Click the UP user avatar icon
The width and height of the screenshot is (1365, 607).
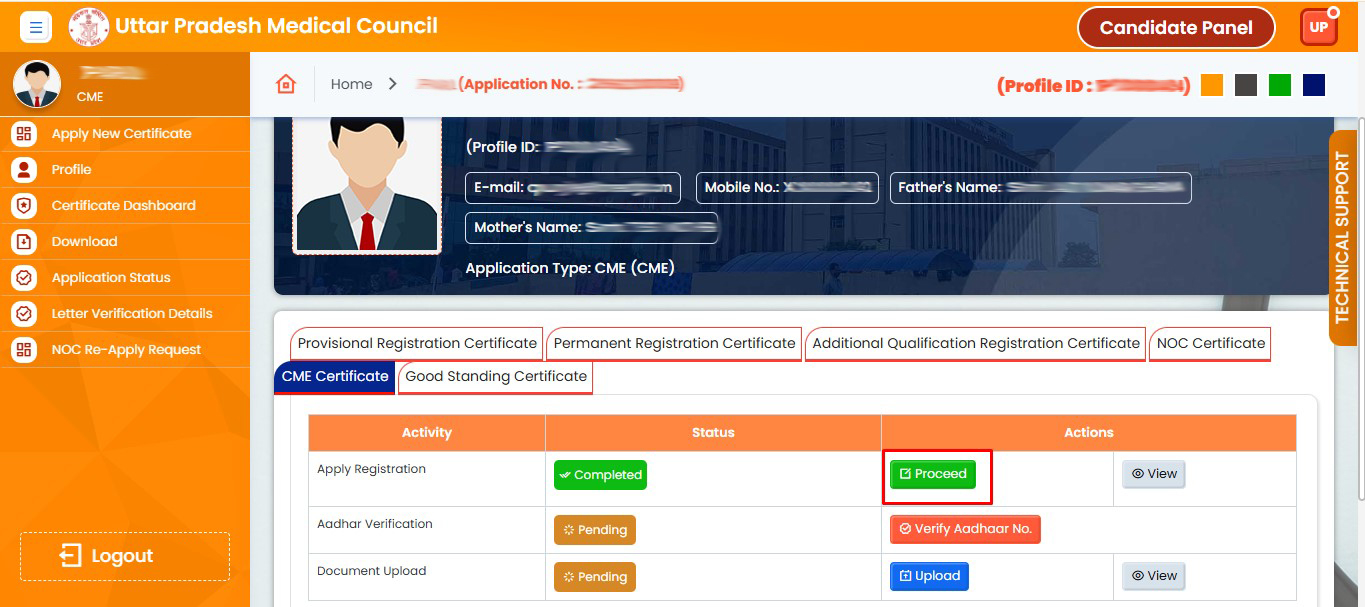(1318, 28)
